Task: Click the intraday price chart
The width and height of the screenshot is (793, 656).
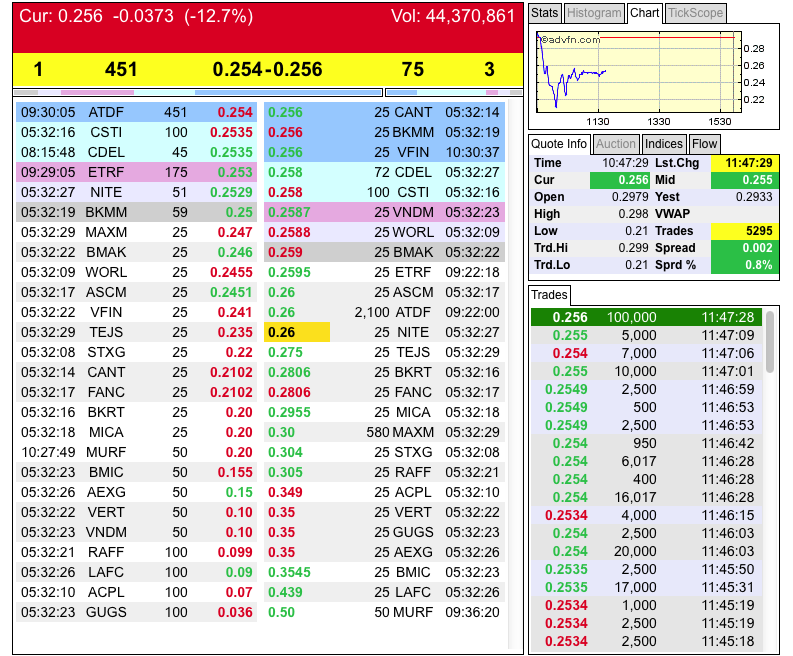Action: click(639, 71)
